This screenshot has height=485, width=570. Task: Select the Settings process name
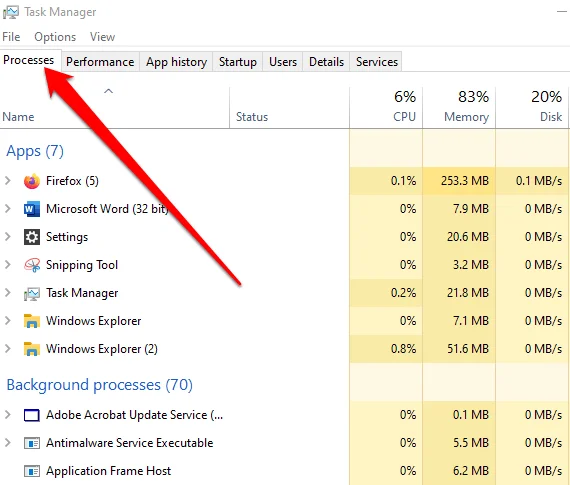tap(67, 237)
